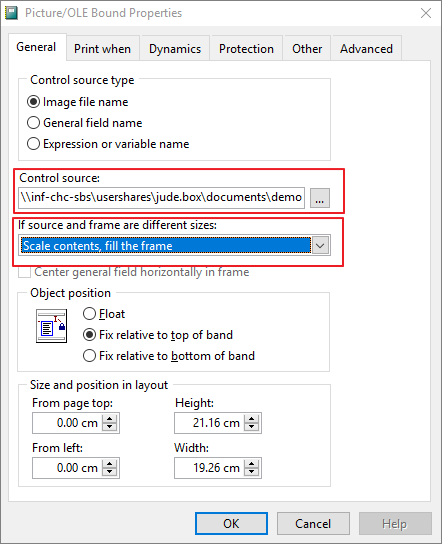Select Fix relative to bottom of band
This screenshot has height=544, width=442.
[x=169, y=356]
